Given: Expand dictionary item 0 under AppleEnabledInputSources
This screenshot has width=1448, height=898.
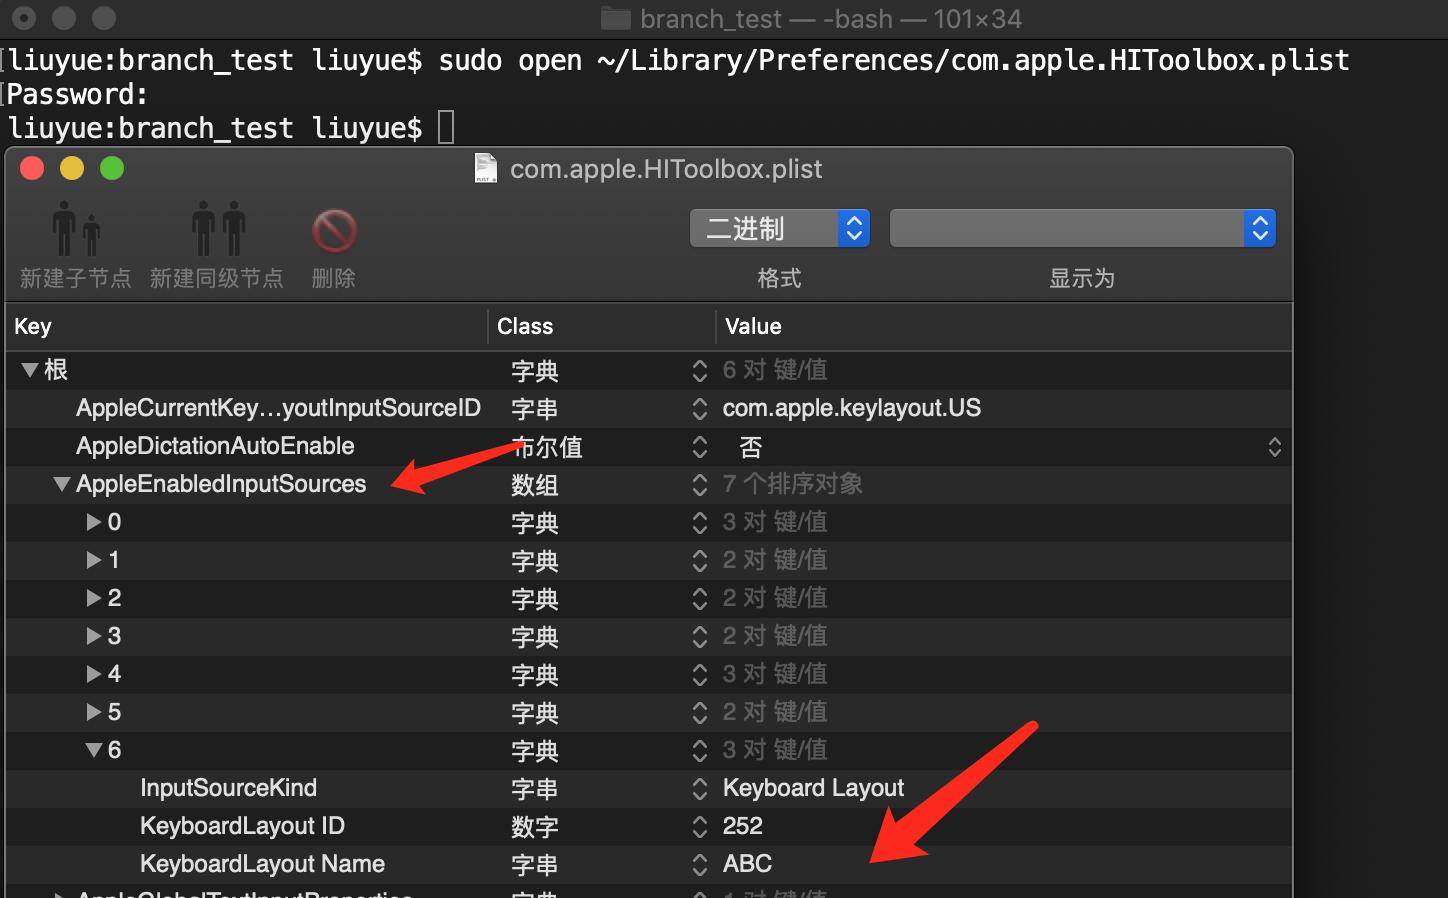Looking at the screenshot, I should pos(93,522).
